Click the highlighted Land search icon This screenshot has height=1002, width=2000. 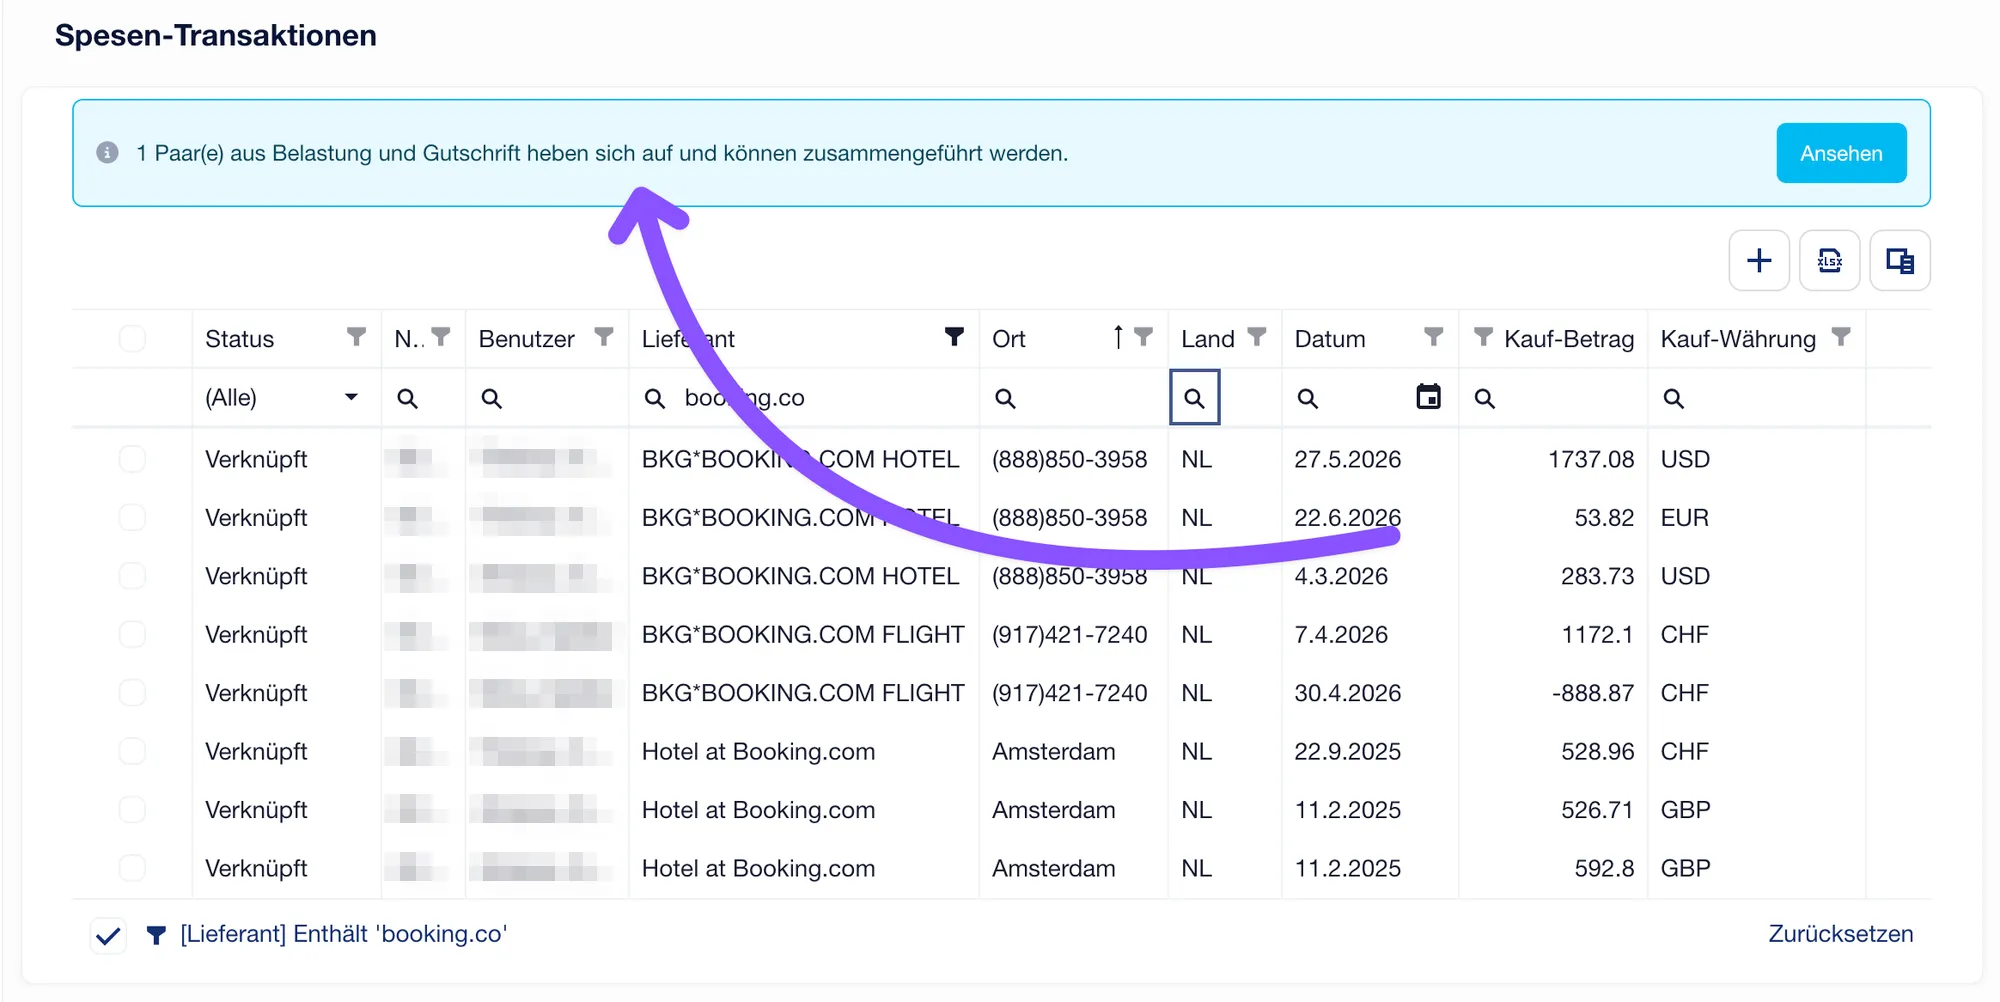[x=1195, y=397]
